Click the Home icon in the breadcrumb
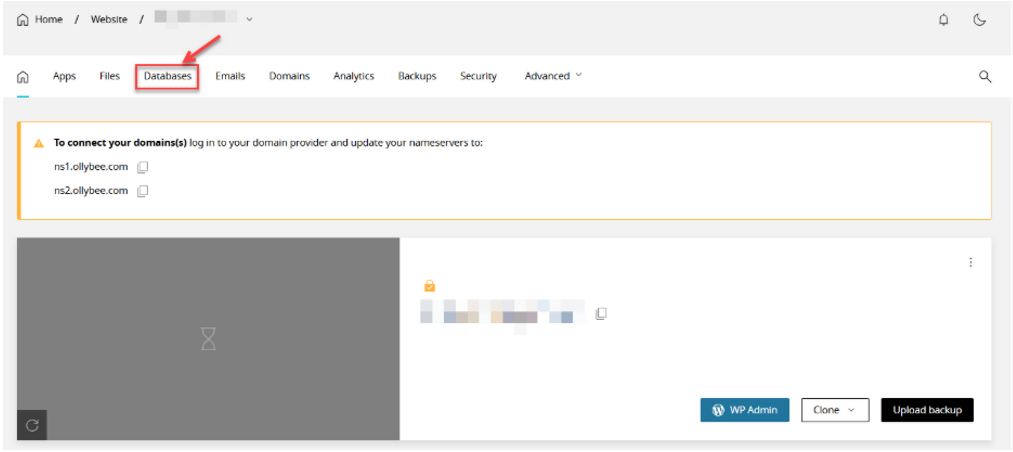This screenshot has width=1013, height=452. [x=23, y=19]
